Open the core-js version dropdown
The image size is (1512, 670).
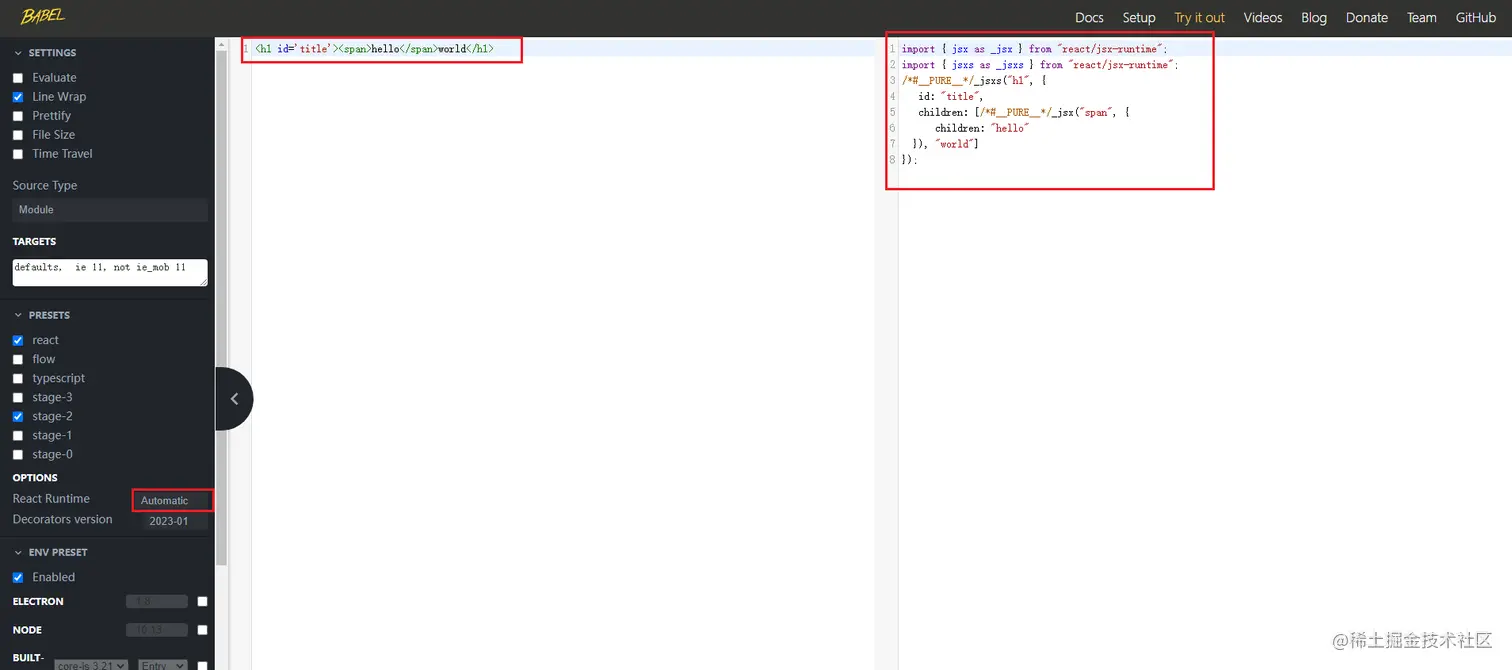coord(91,665)
